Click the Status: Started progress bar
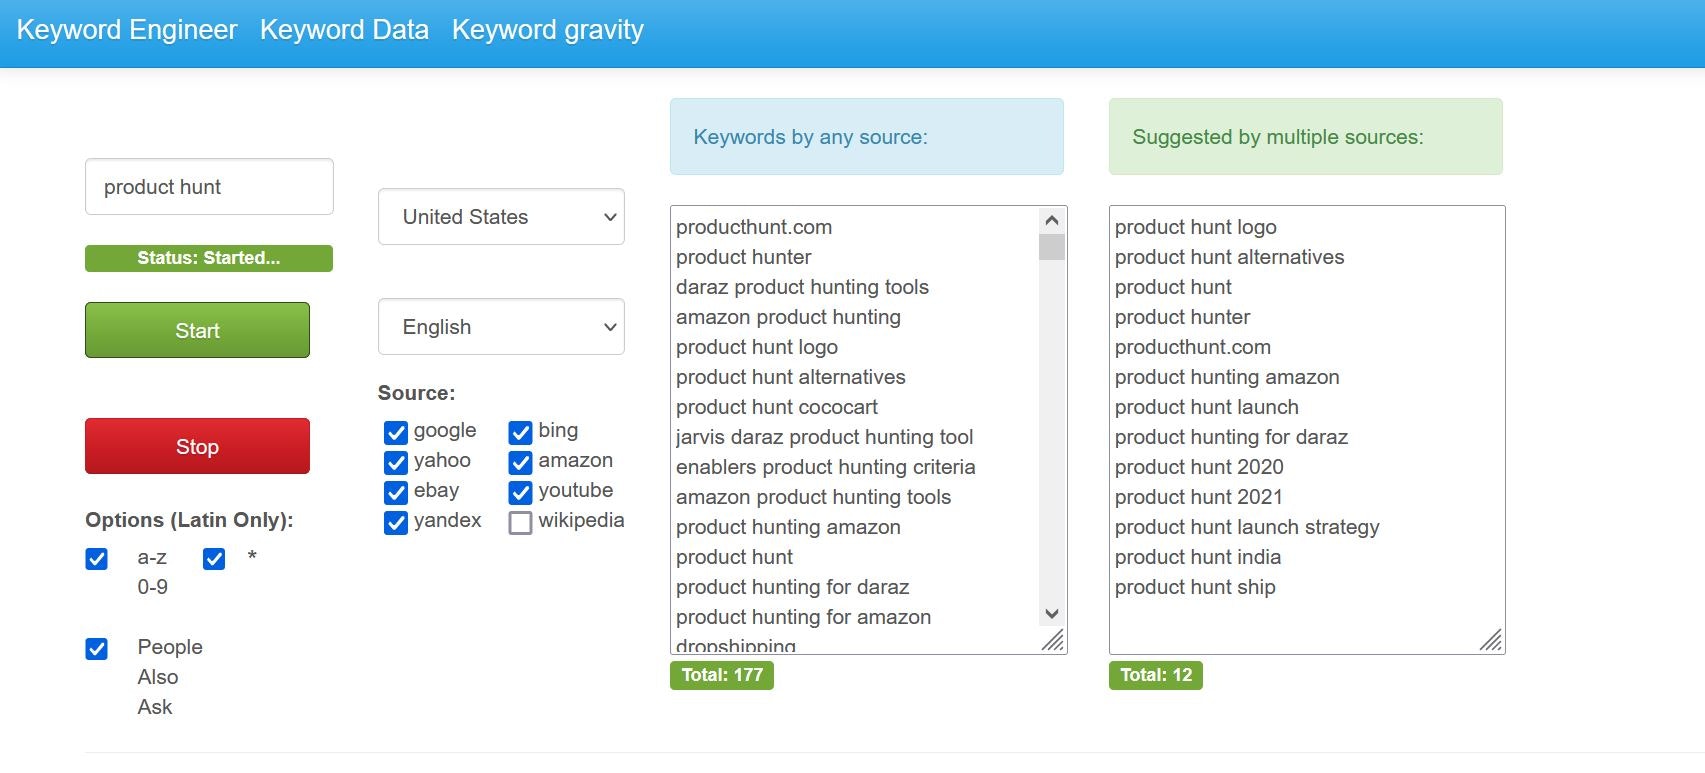 pos(209,258)
